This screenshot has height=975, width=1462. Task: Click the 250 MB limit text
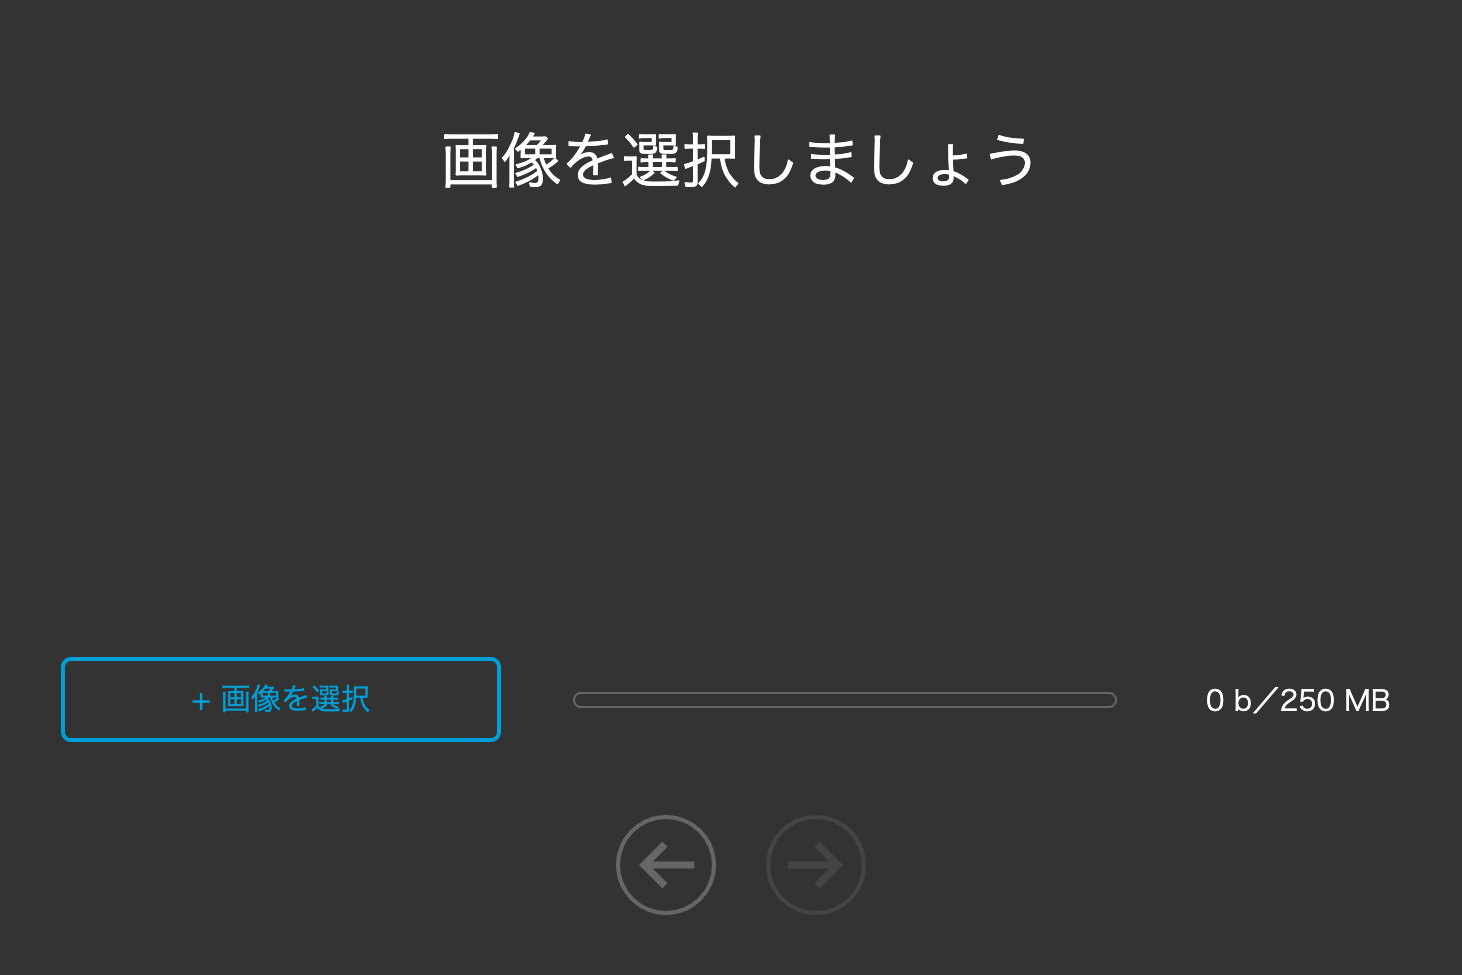coord(1335,700)
